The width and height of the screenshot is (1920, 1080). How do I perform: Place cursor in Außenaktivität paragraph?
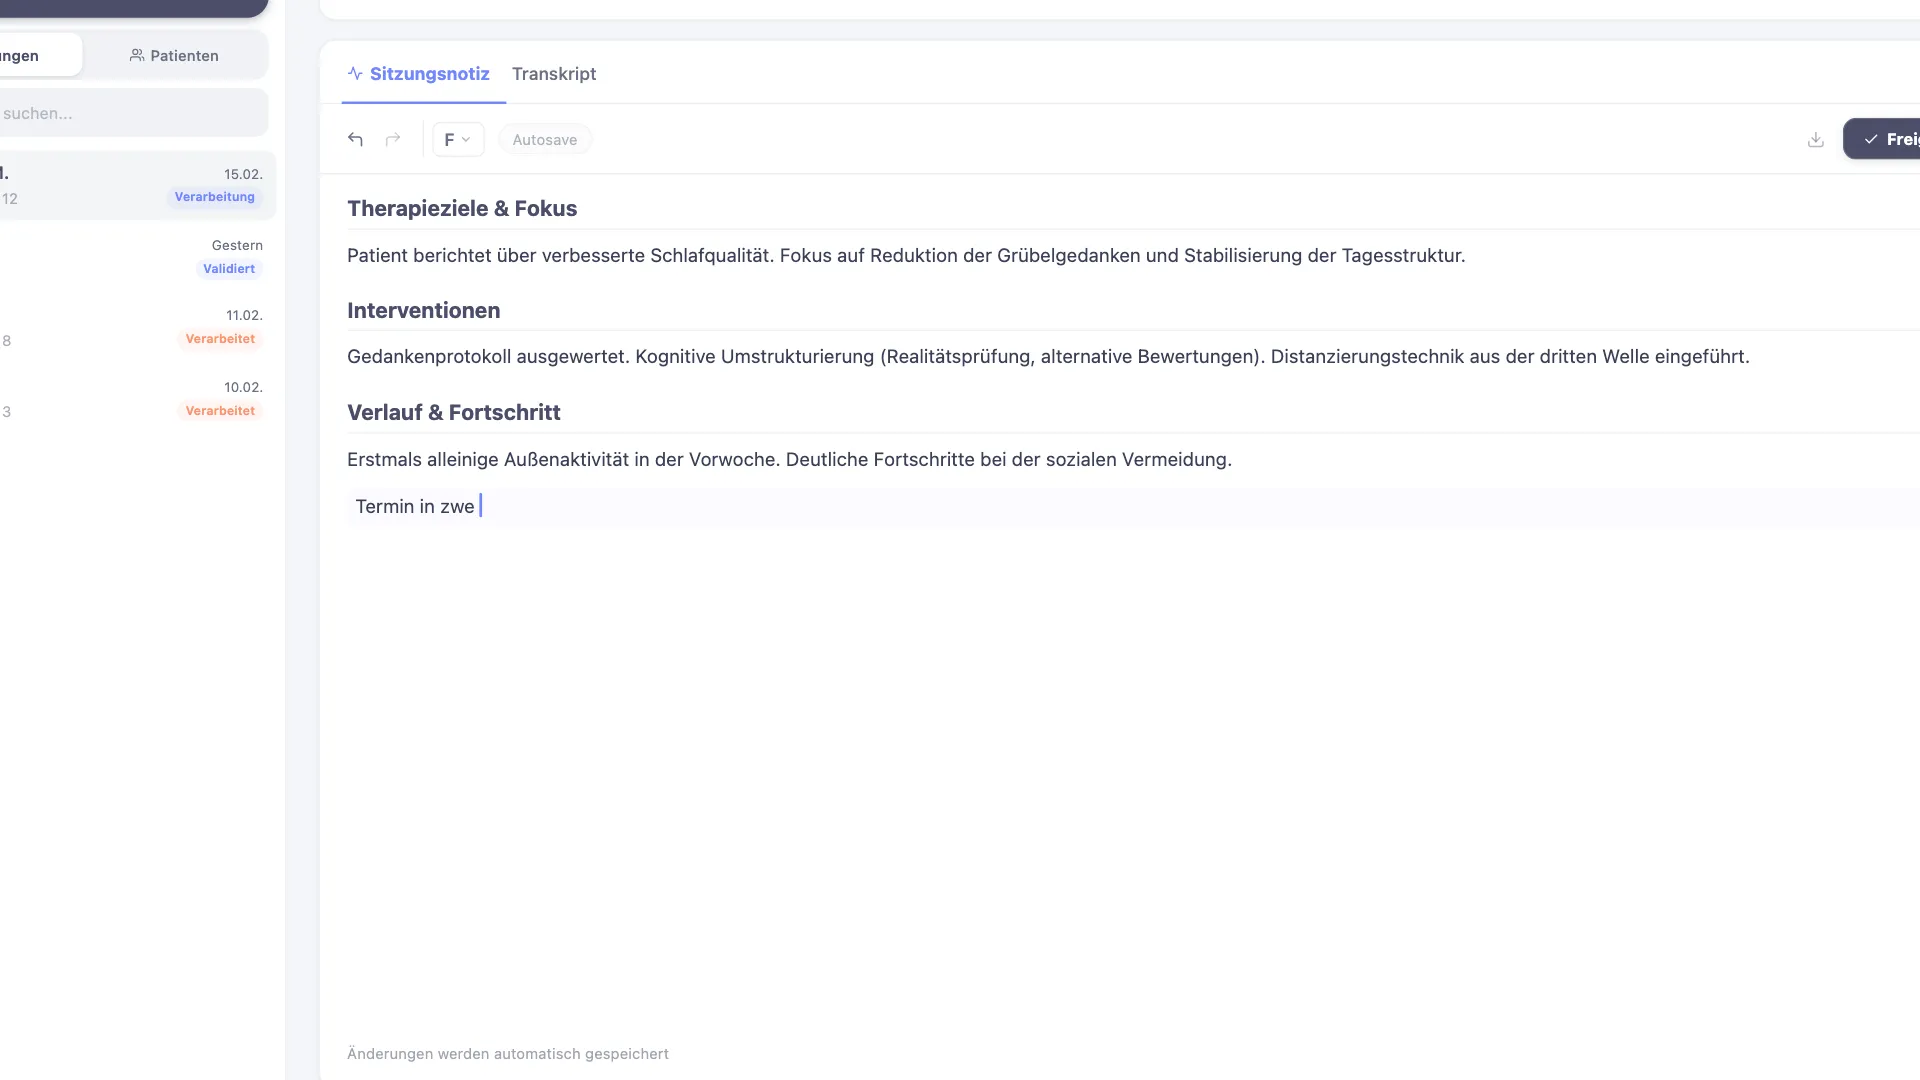[790, 459]
